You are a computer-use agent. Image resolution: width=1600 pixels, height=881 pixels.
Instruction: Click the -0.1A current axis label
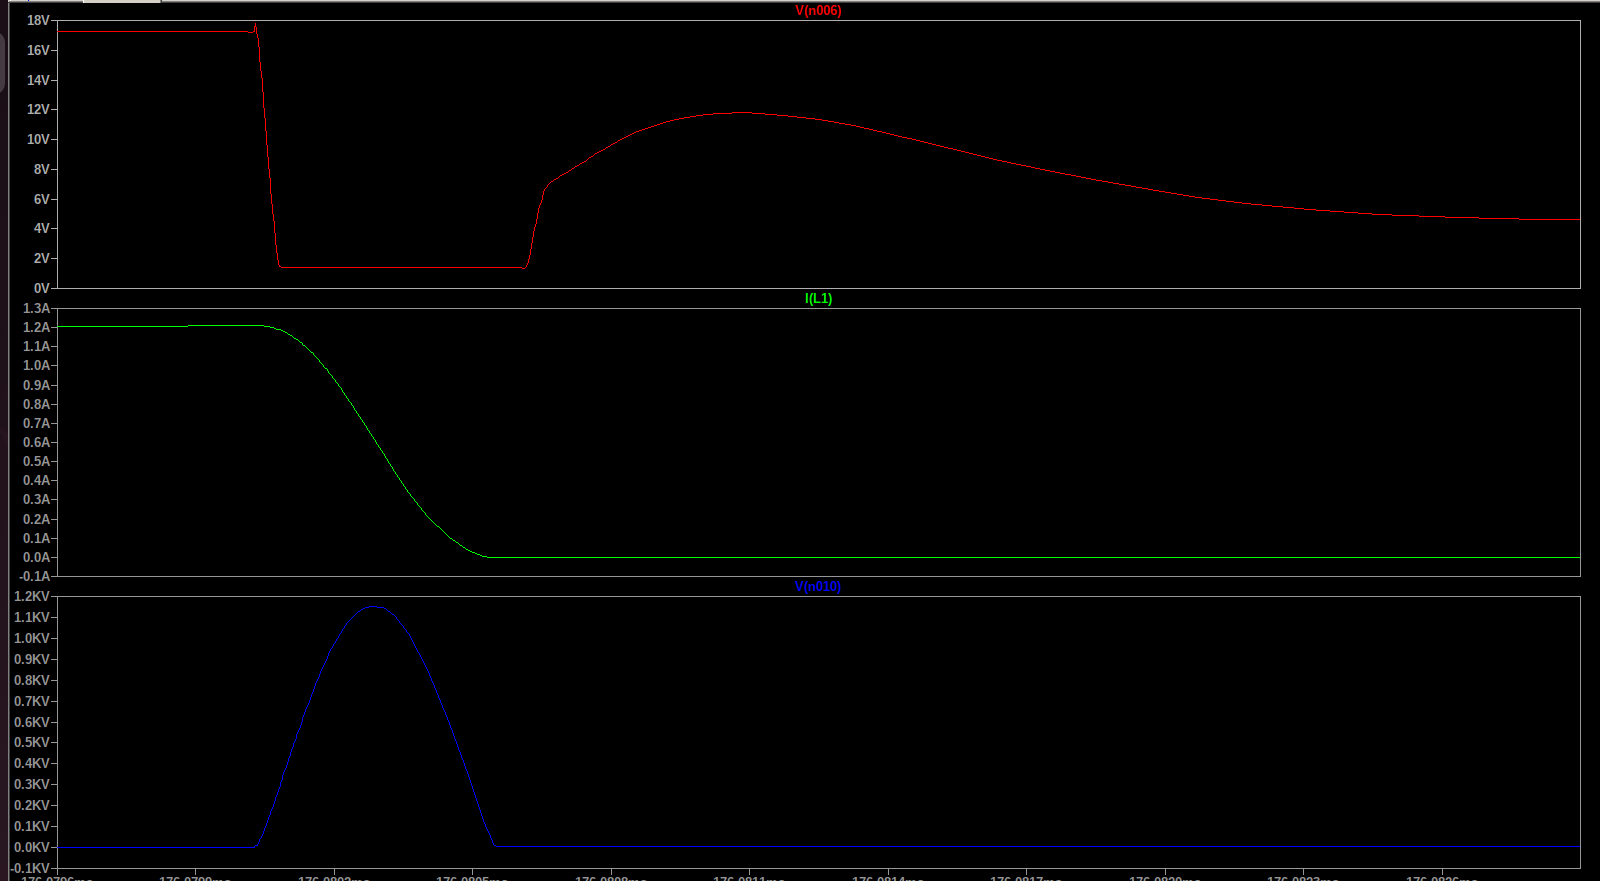pos(34,576)
